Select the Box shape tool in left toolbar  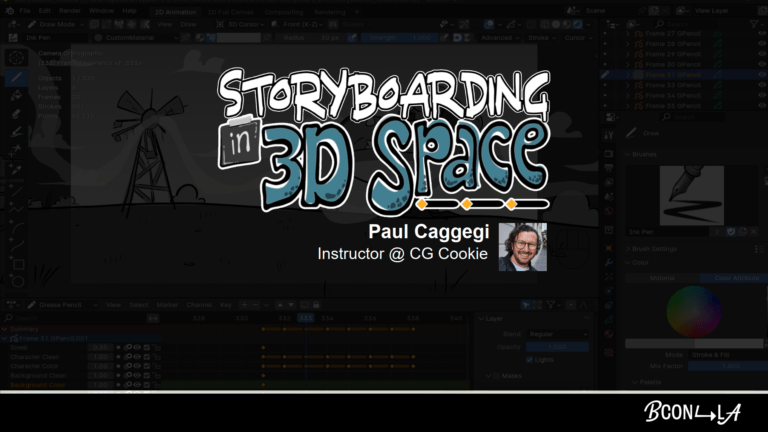(x=18, y=265)
